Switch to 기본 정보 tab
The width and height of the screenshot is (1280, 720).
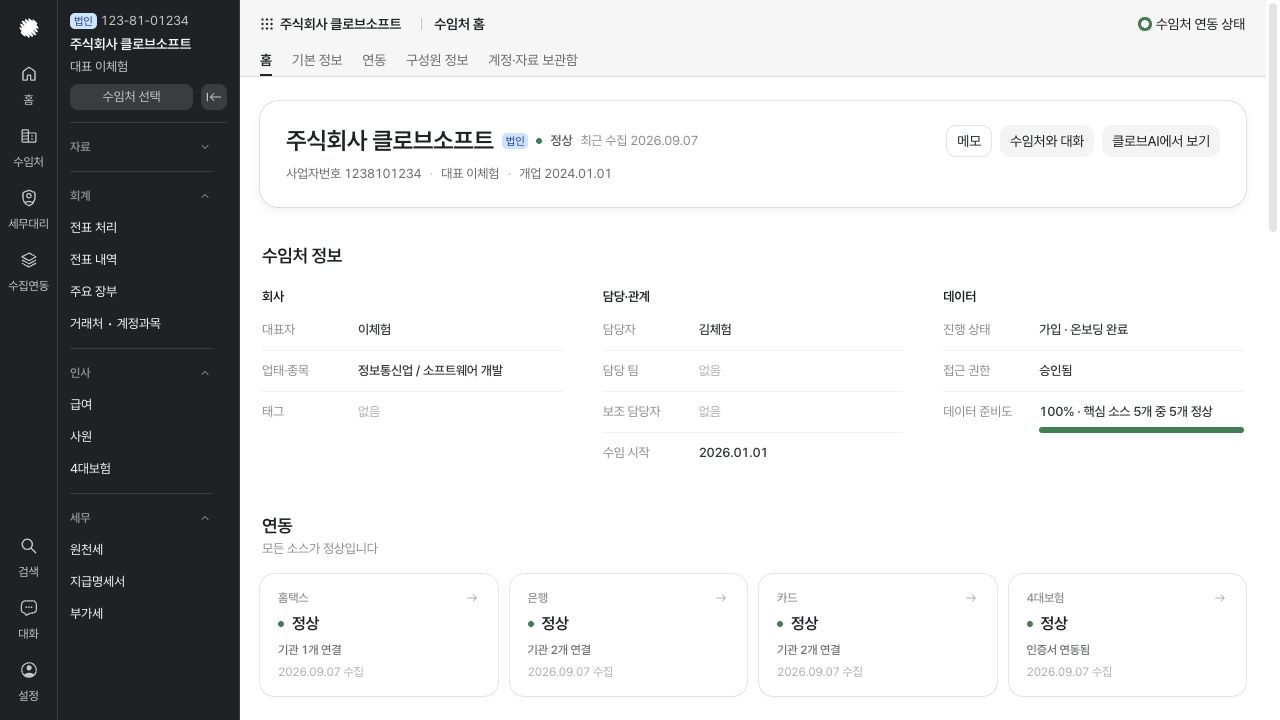tap(317, 60)
